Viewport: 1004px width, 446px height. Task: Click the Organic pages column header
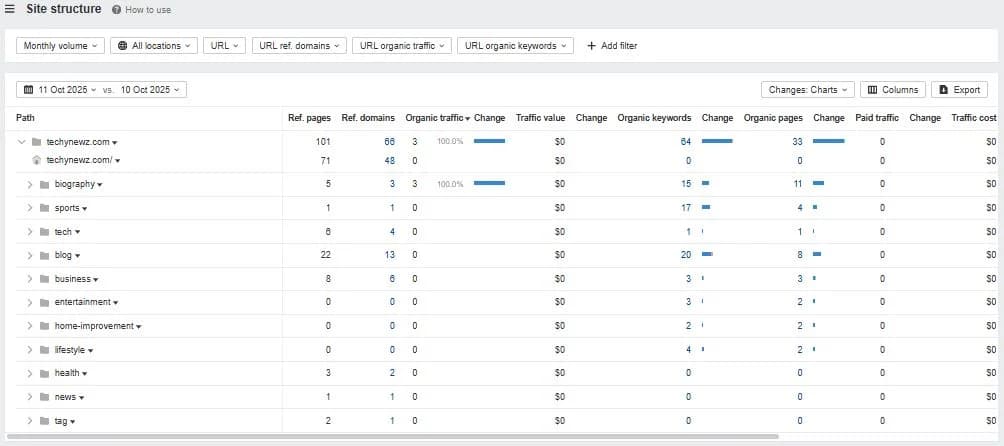click(x=773, y=118)
